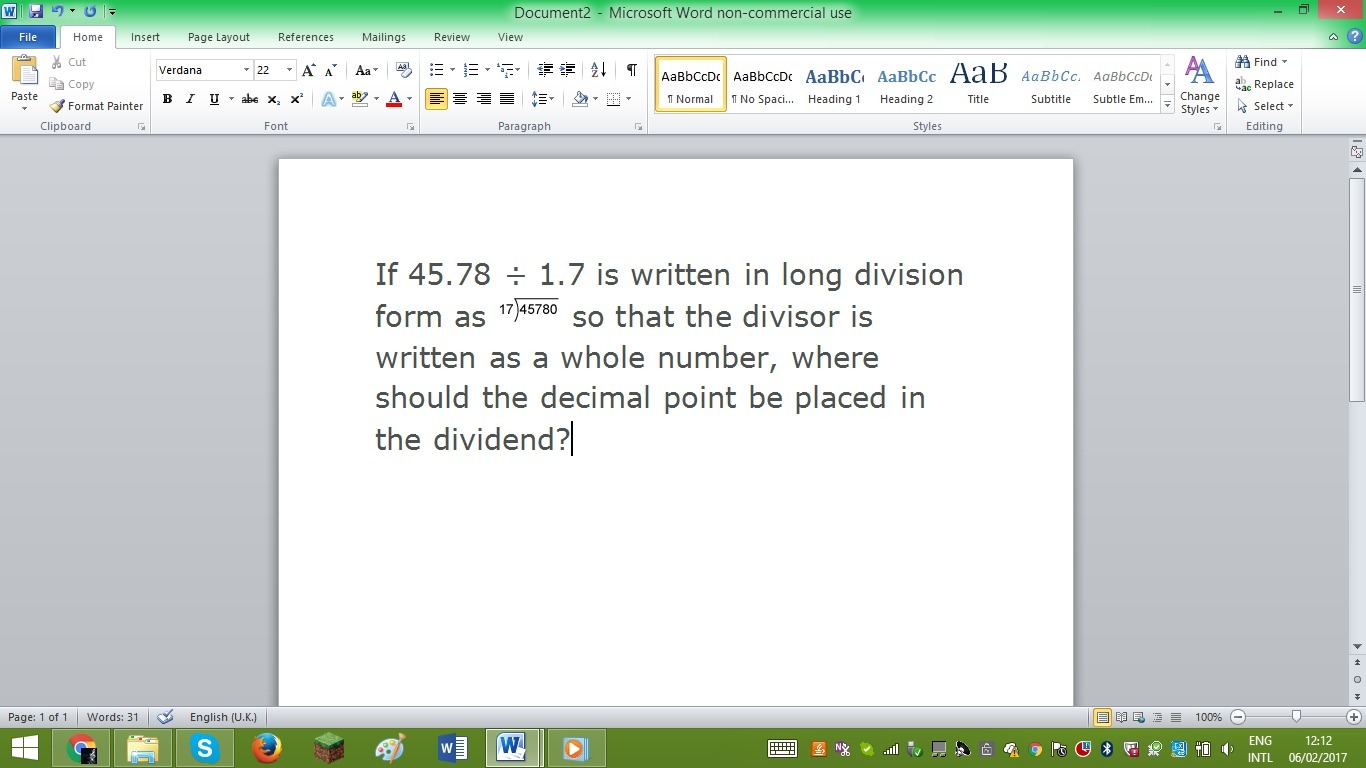The height and width of the screenshot is (768, 1366).
Task: Open the References ribbon tab
Action: 306,37
